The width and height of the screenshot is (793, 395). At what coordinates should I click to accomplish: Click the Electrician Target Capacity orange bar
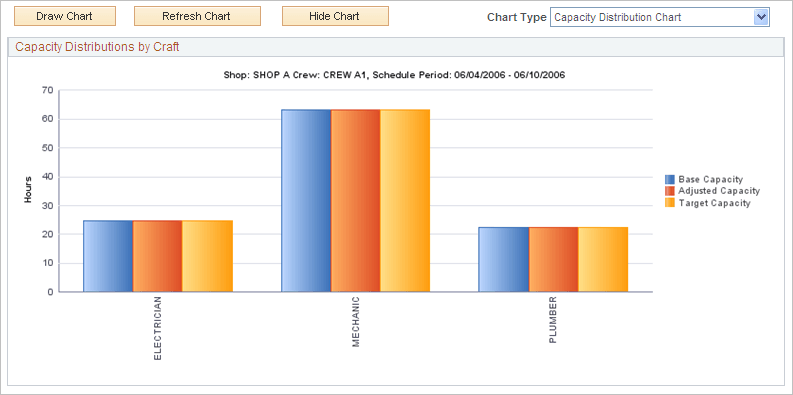coord(207,256)
